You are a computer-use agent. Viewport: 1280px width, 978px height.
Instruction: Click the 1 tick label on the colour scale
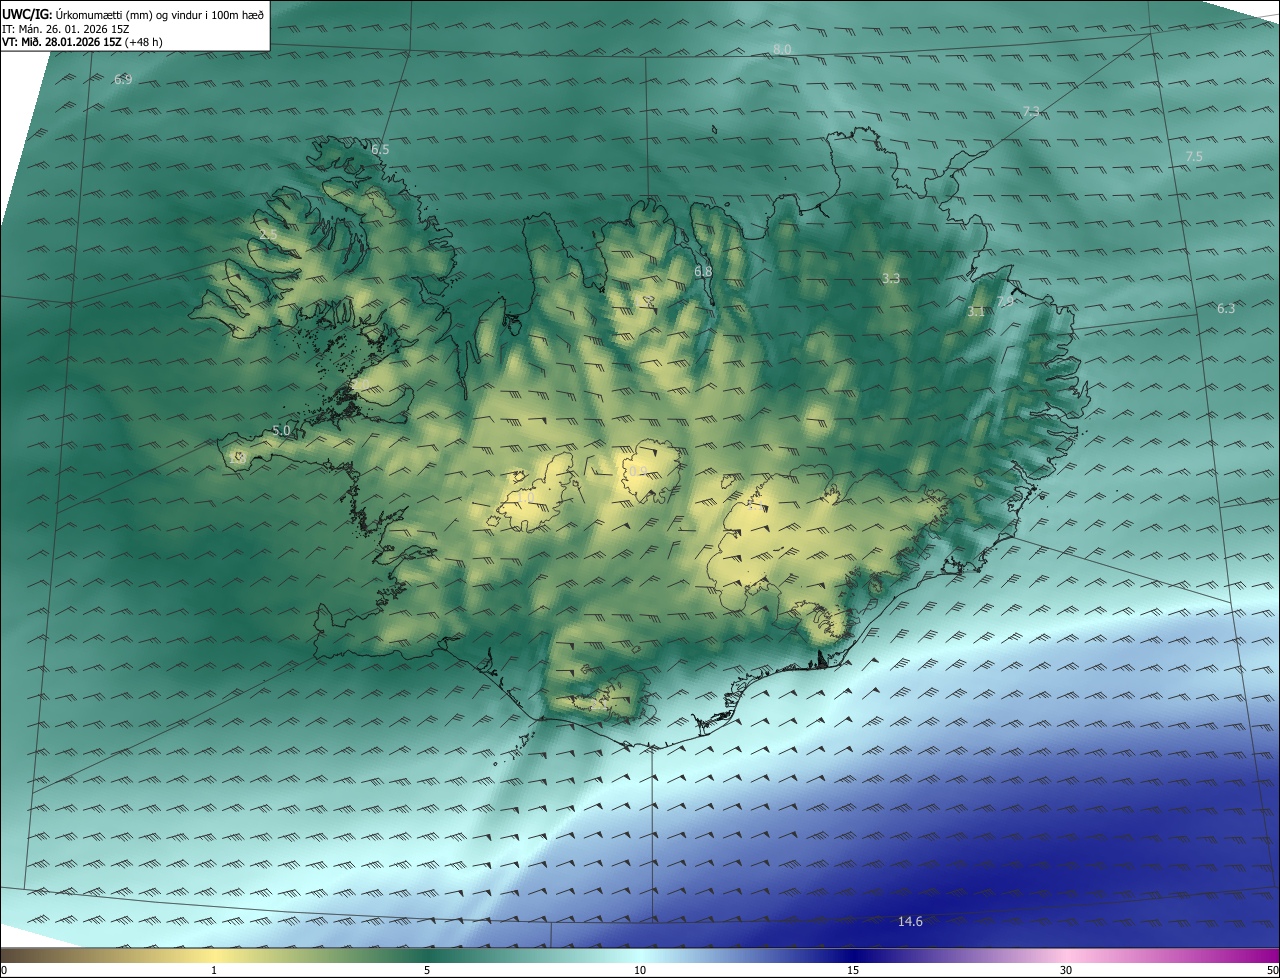coord(214,970)
